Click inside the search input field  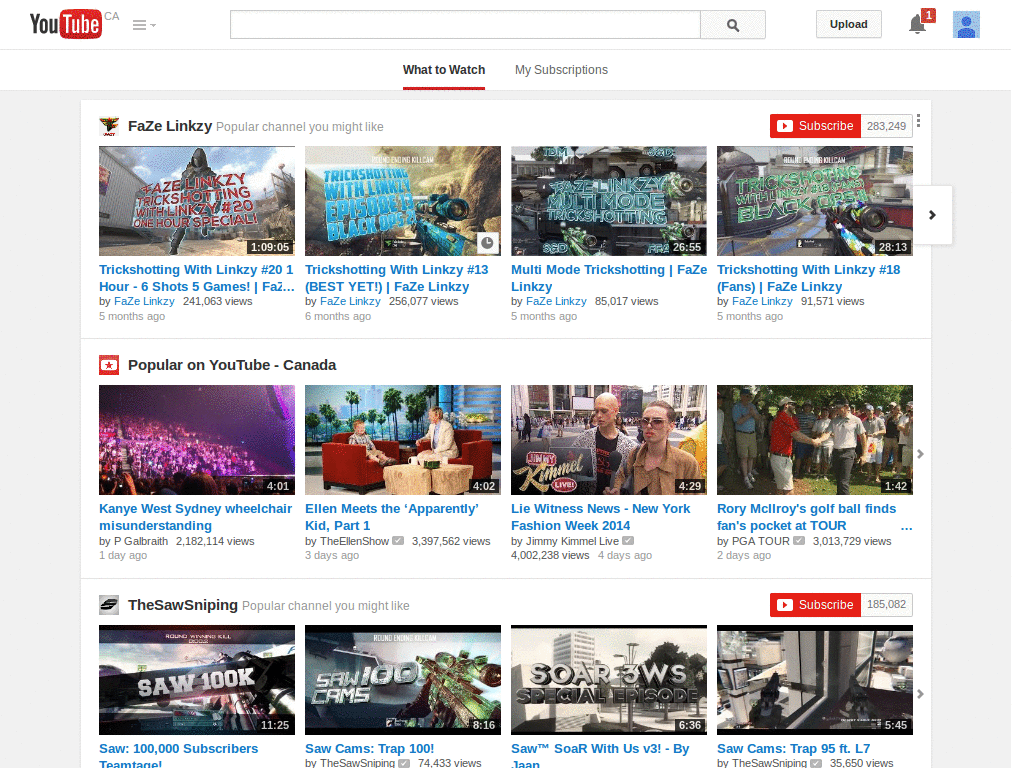pos(465,24)
